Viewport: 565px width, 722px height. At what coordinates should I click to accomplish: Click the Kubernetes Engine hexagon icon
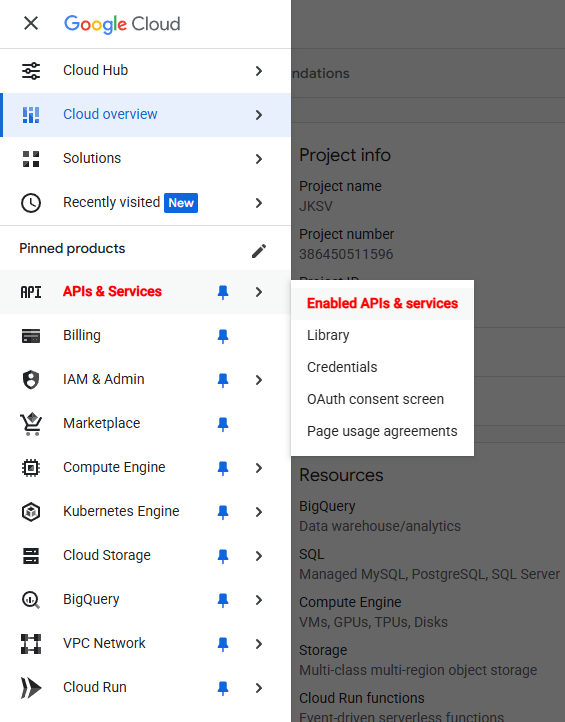31,512
